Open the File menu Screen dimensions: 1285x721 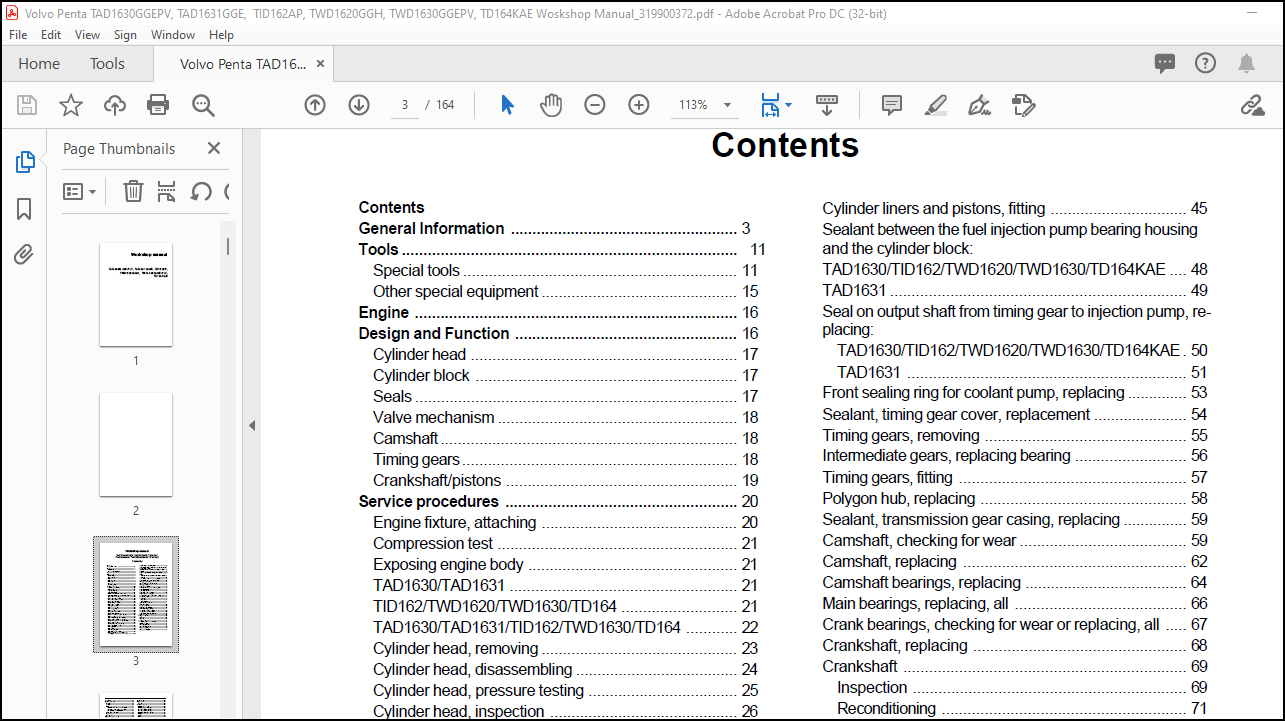click(18, 34)
